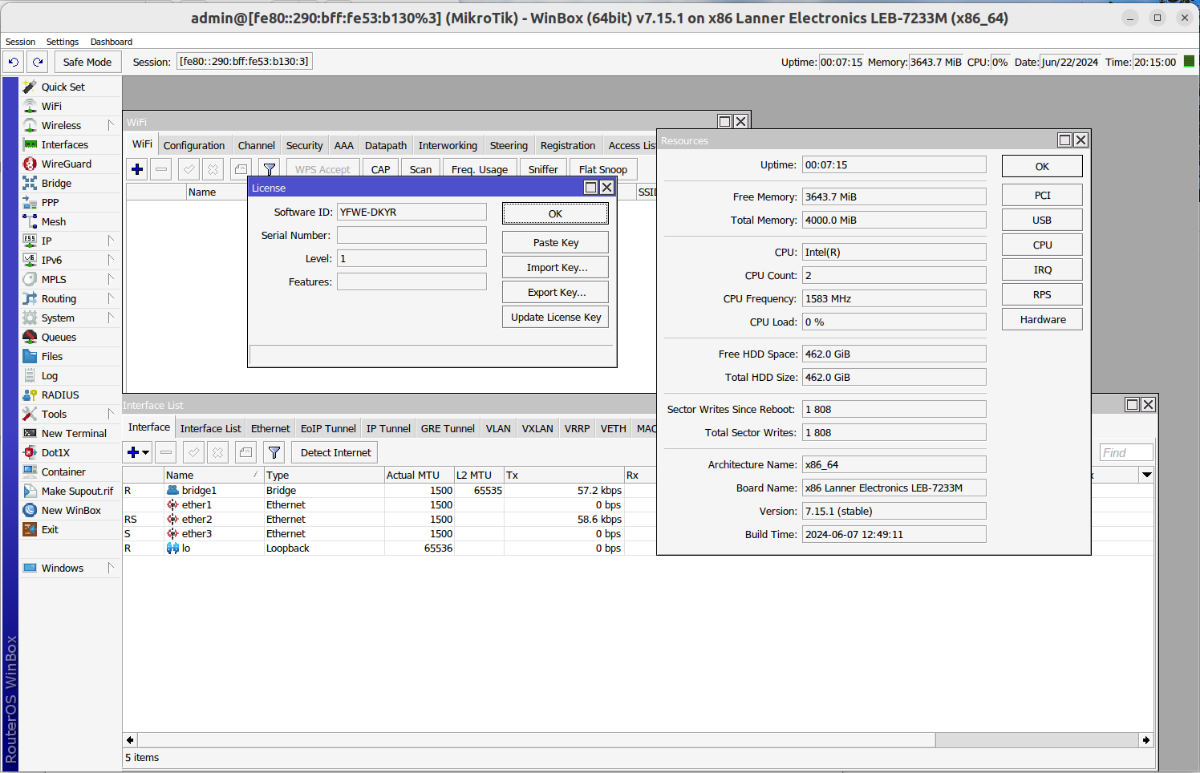Switch to the Datapath tab
Screen dimensions: 1200x773
coord(386,145)
